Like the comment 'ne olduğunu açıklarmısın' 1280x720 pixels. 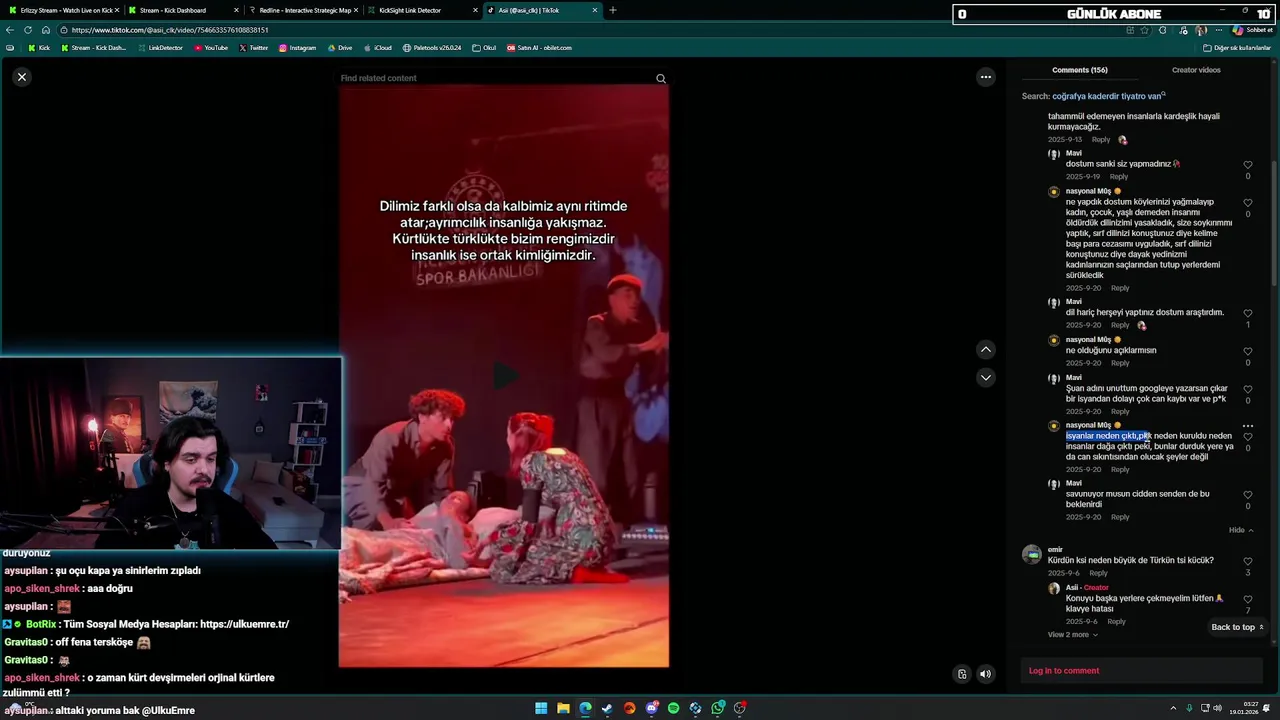click(1248, 351)
